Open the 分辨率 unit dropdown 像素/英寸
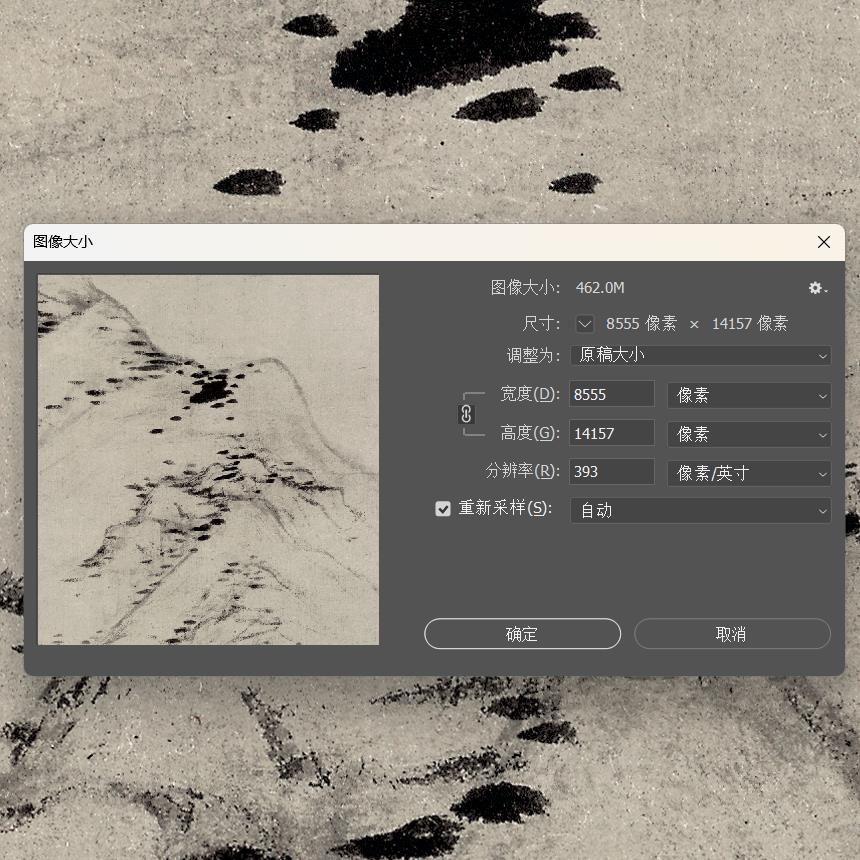The image size is (860, 860). pyautogui.click(x=749, y=473)
